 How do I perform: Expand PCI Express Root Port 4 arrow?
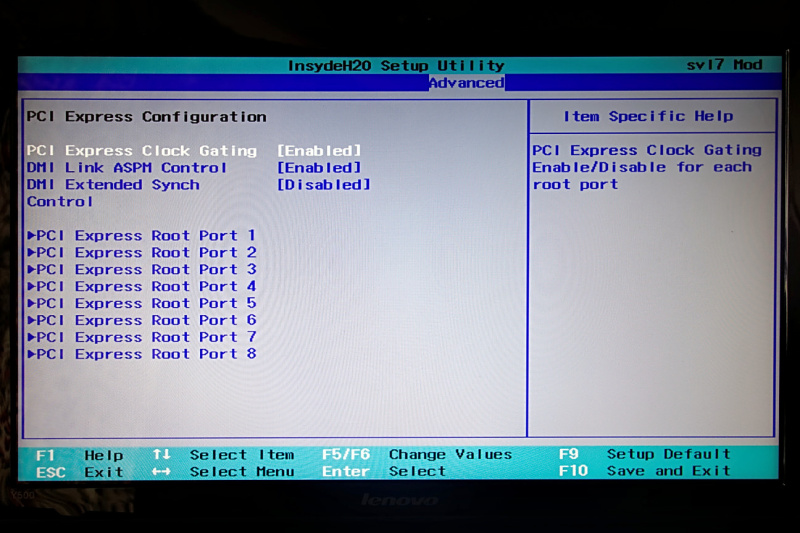(x=31, y=286)
